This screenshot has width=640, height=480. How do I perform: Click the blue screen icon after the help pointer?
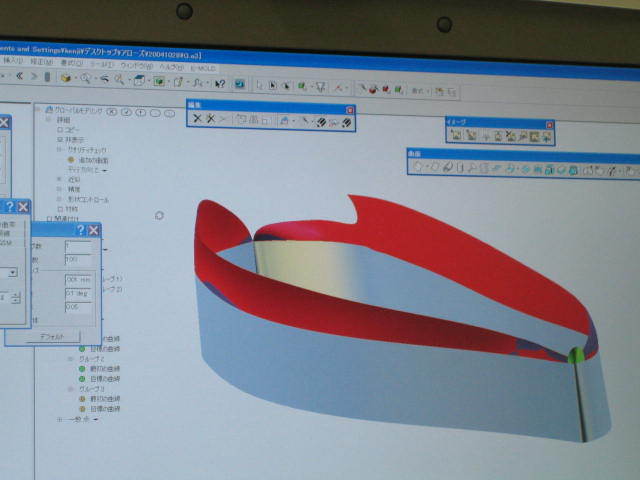(240, 84)
